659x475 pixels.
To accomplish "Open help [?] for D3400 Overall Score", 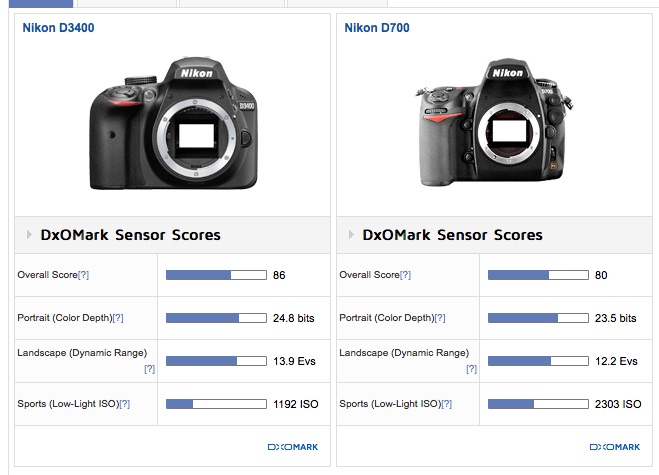I will [x=83, y=275].
